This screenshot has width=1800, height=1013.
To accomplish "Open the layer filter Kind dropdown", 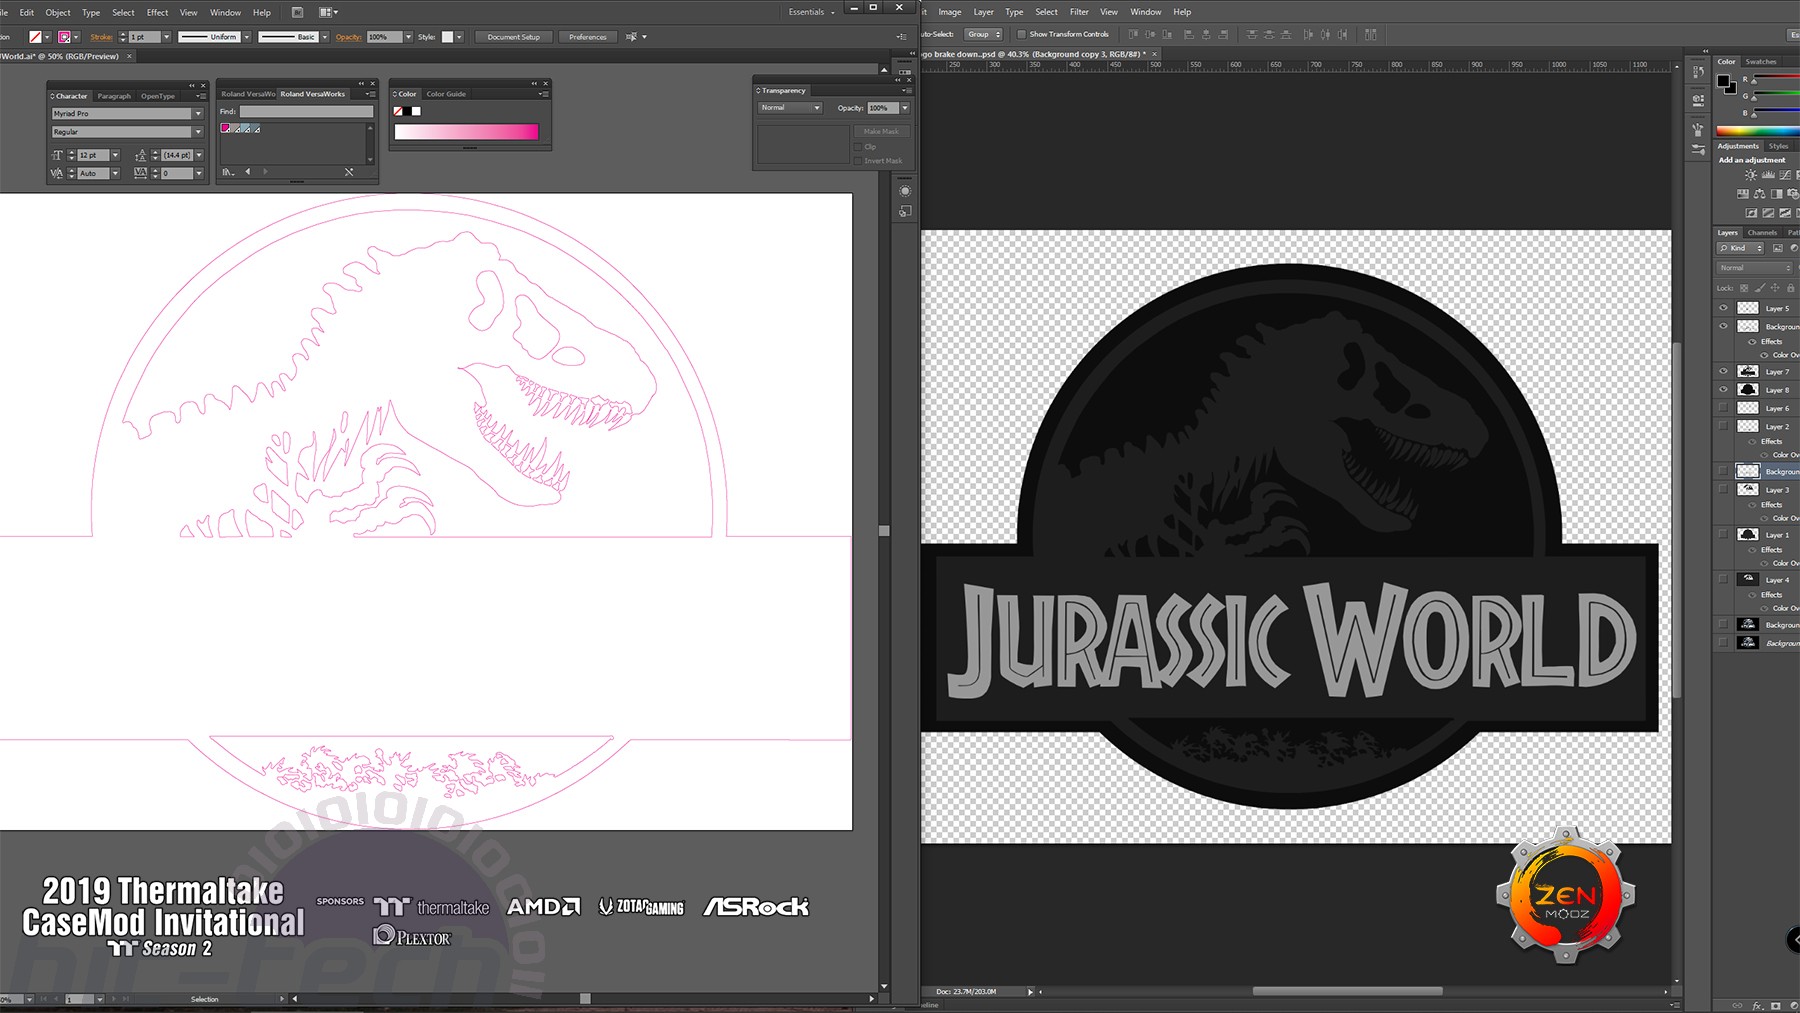I will [1742, 248].
